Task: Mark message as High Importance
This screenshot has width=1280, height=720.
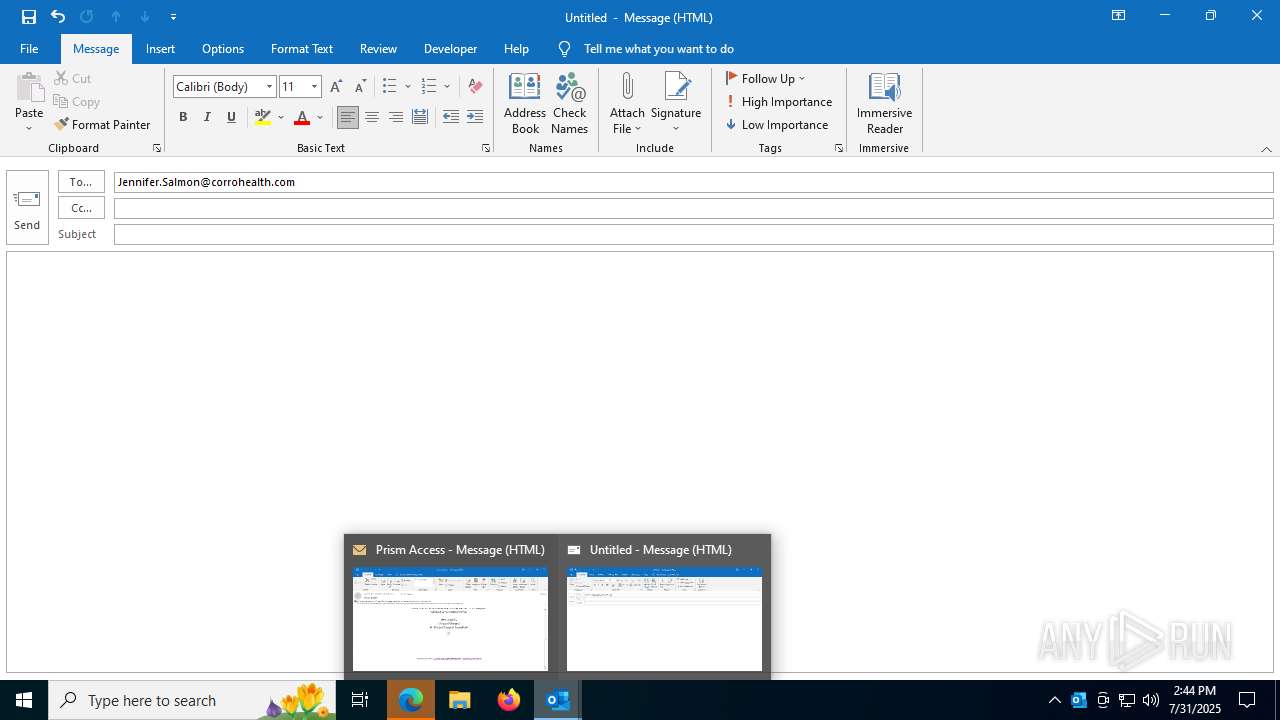Action: pyautogui.click(x=779, y=101)
